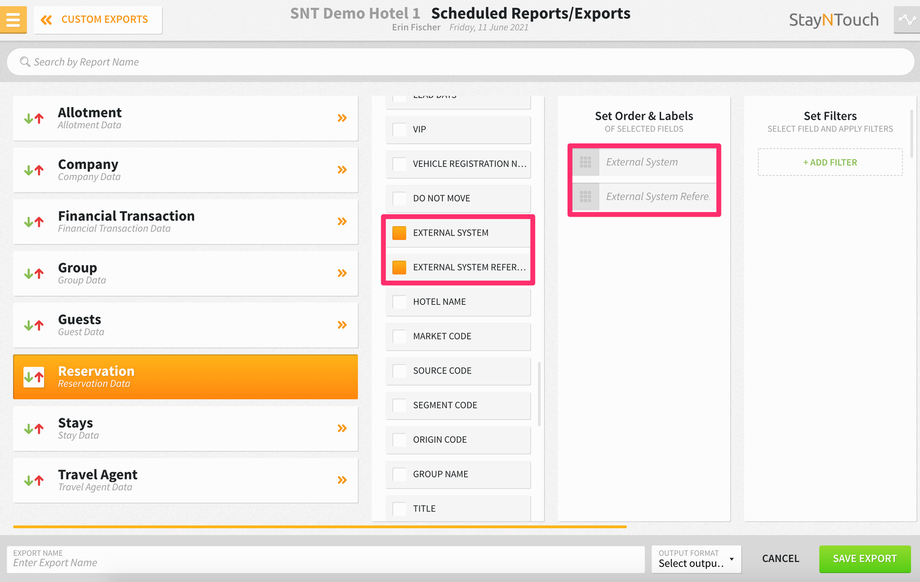Grab the External System drag handle

point(586,162)
